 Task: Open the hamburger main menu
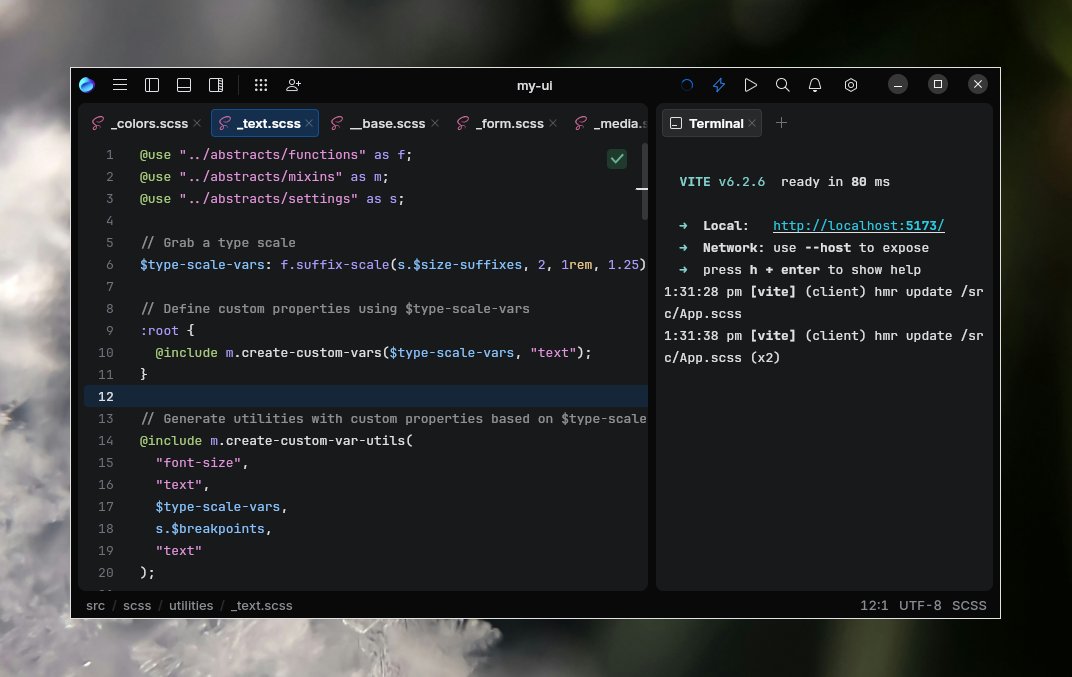click(120, 85)
